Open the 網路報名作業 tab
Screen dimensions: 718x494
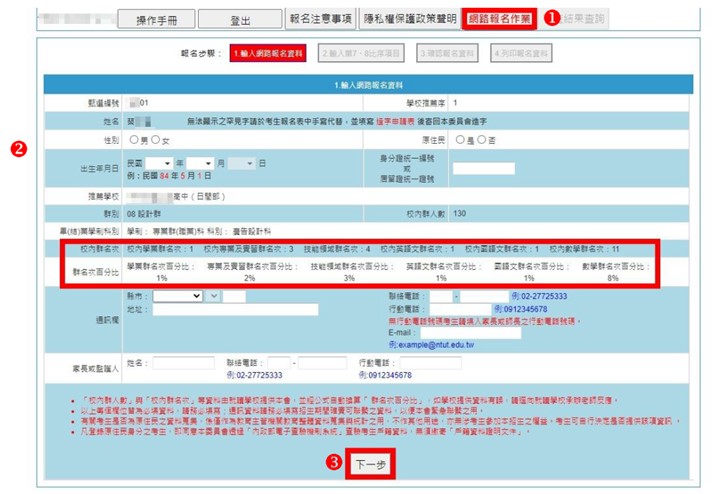tap(499, 18)
